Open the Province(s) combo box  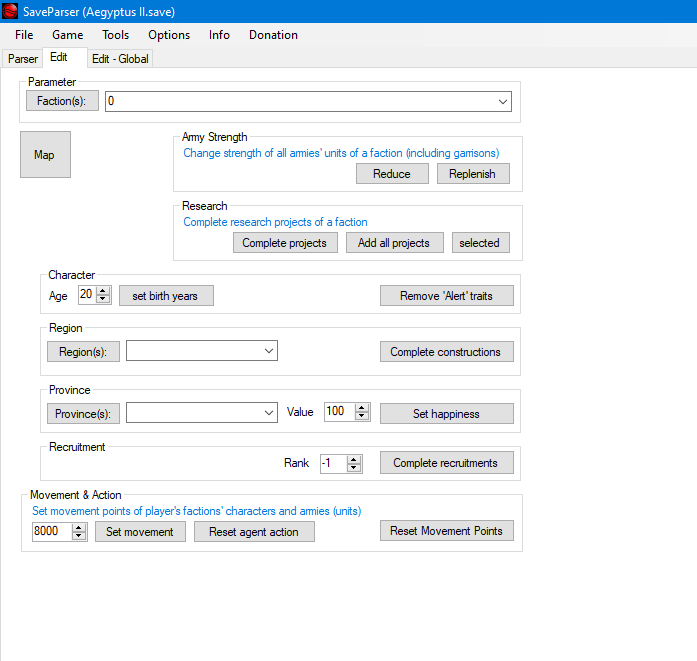pos(268,413)
